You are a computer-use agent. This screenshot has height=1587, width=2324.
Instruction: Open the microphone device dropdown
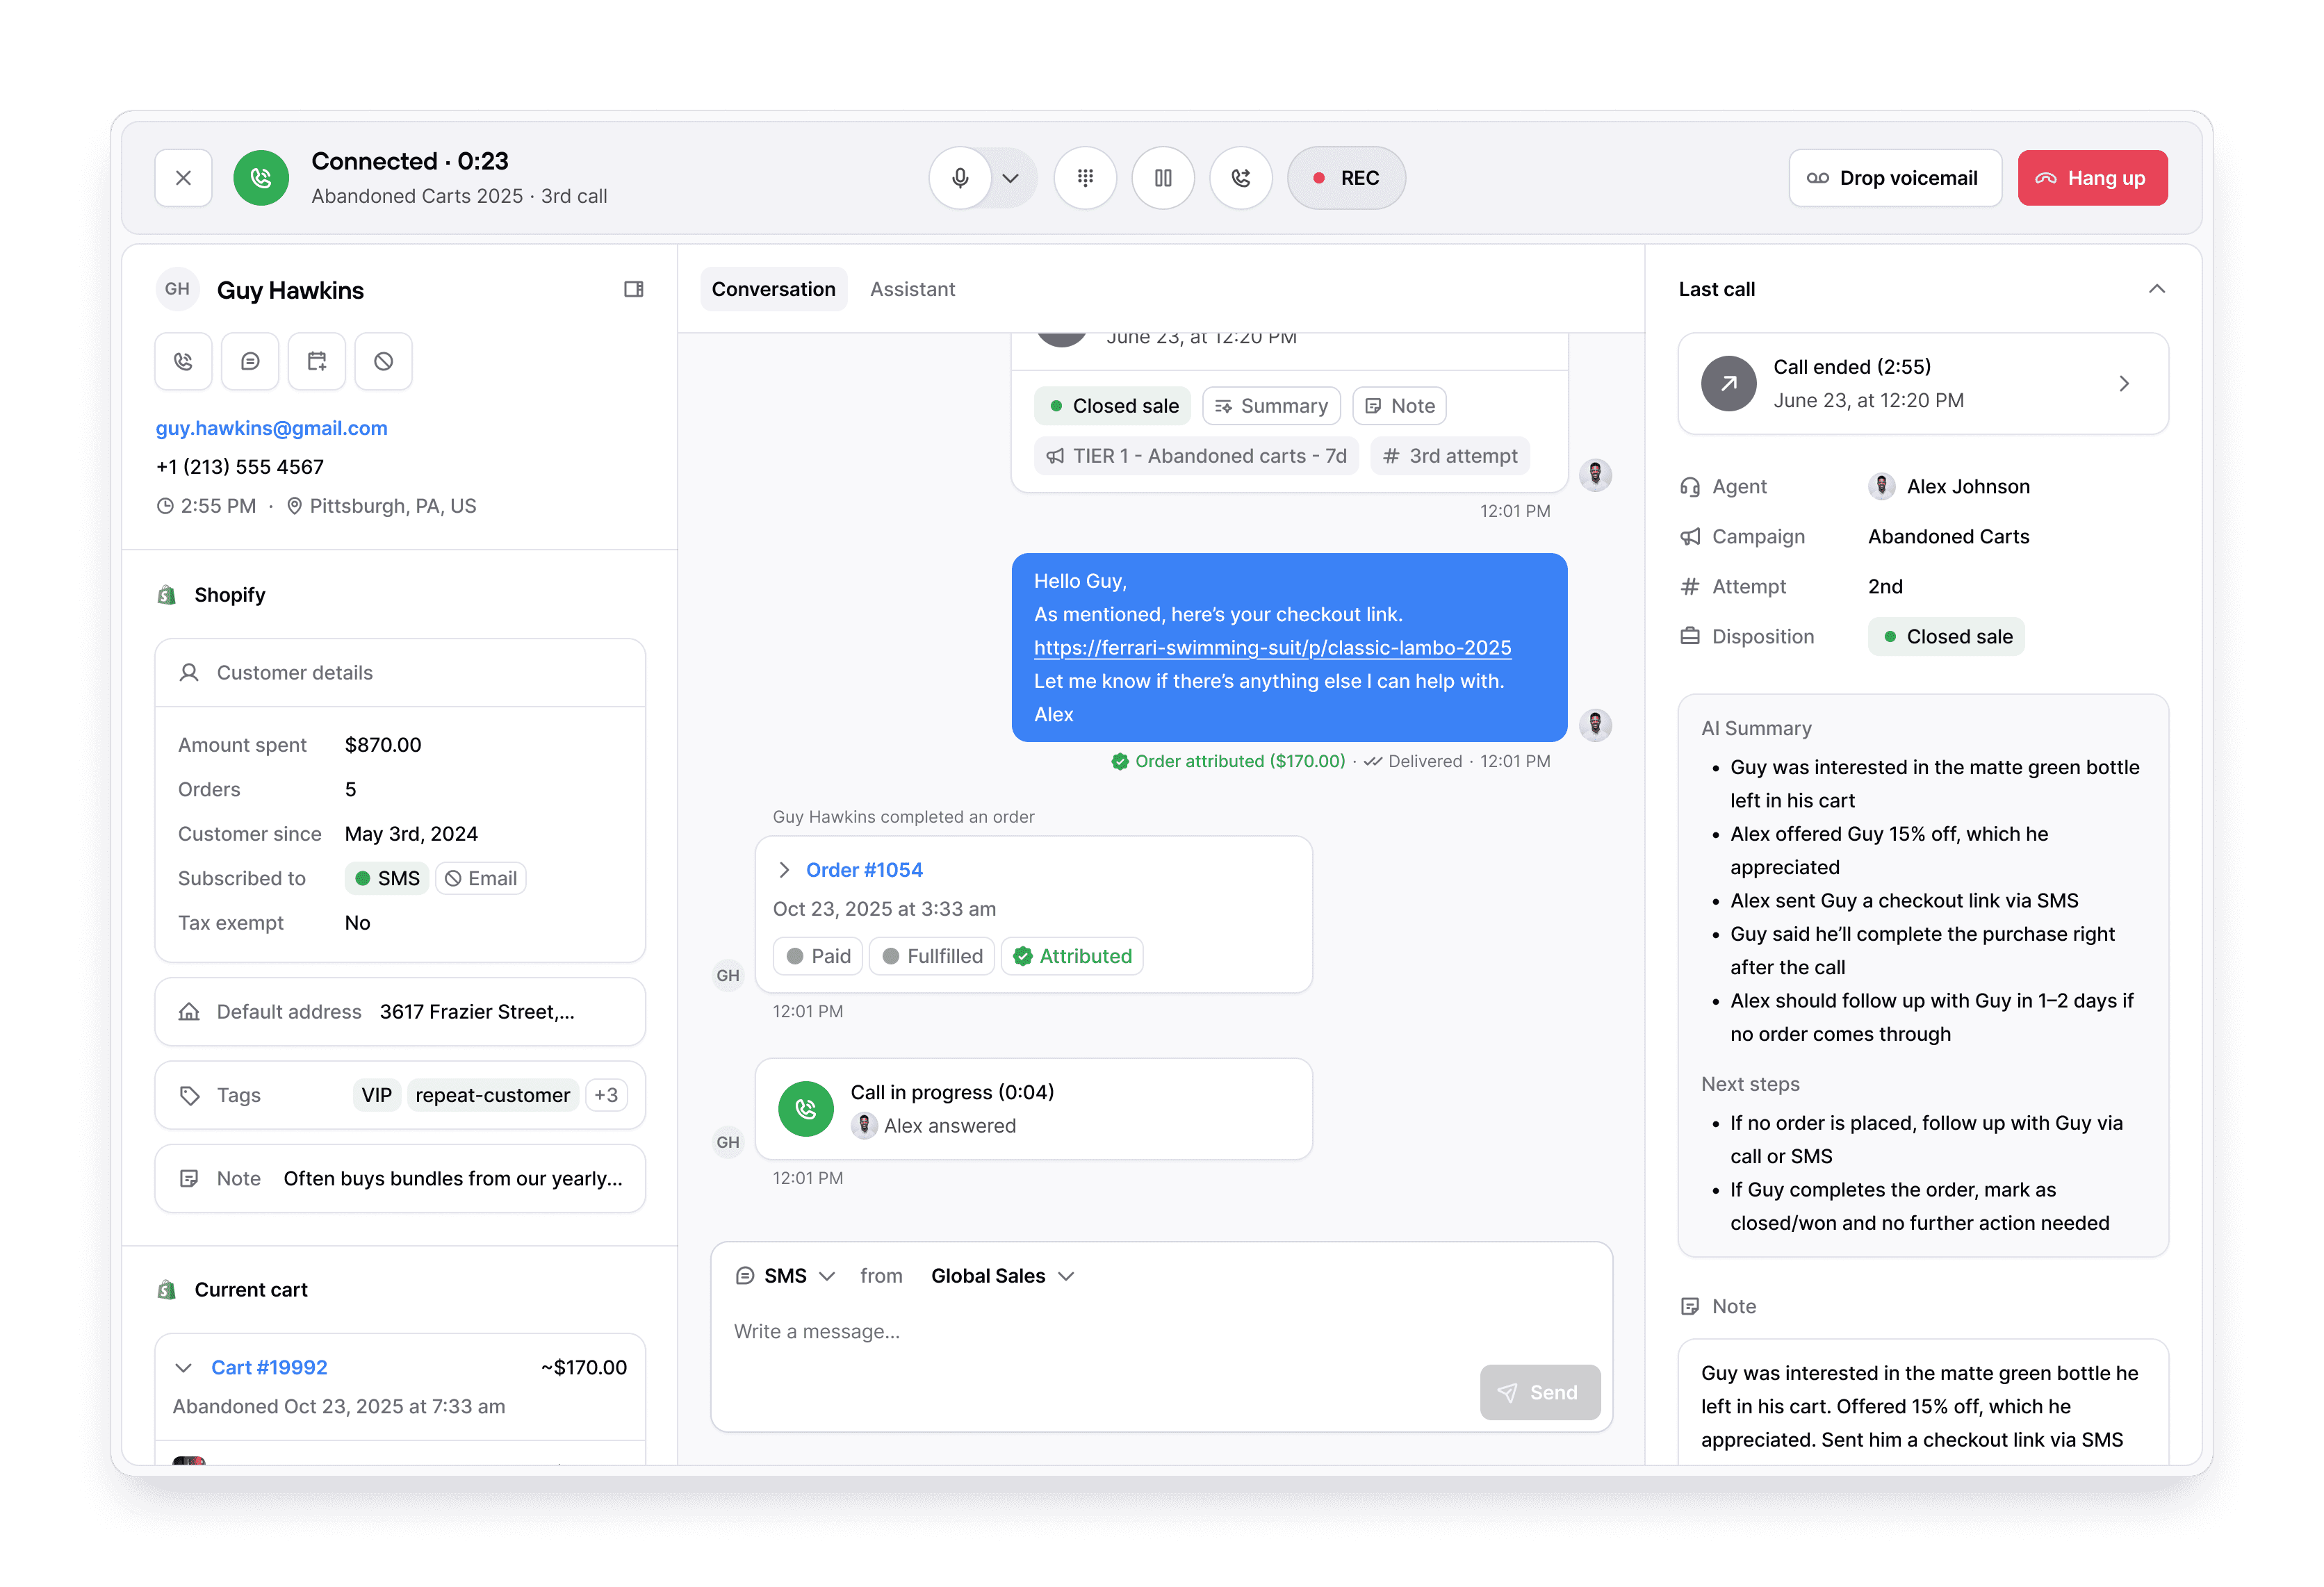[x=1010, y=177]
